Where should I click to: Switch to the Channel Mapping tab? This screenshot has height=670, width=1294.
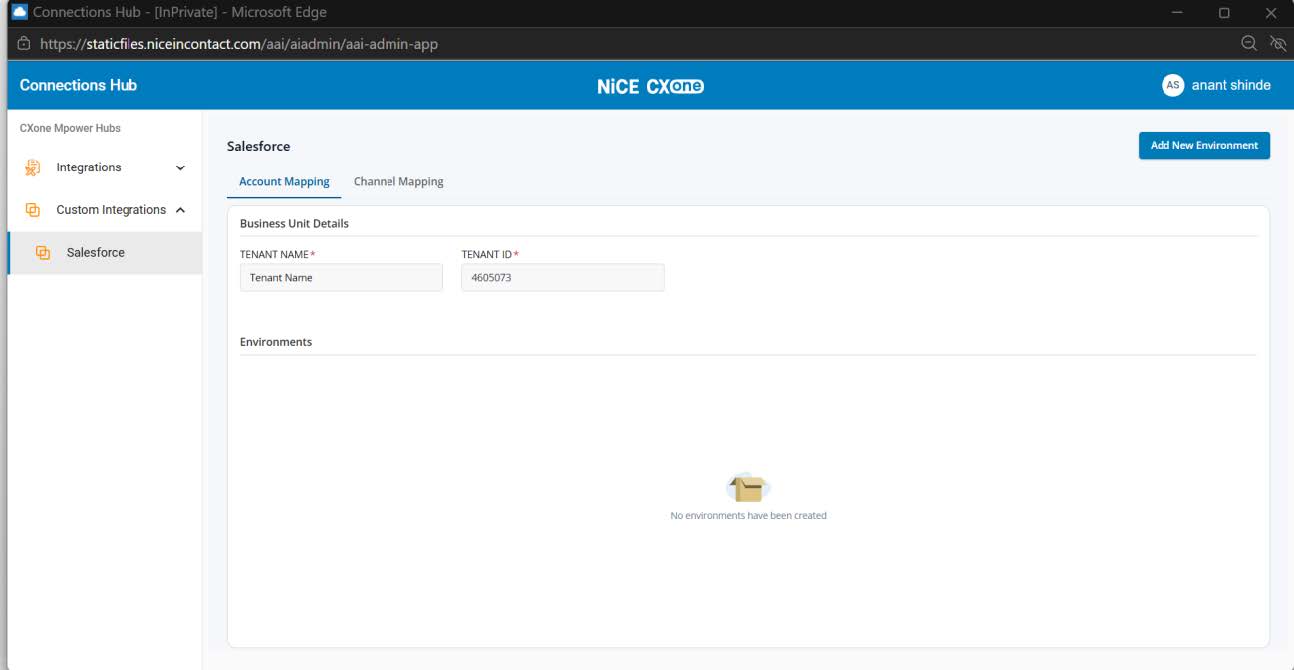pos(399,182)
